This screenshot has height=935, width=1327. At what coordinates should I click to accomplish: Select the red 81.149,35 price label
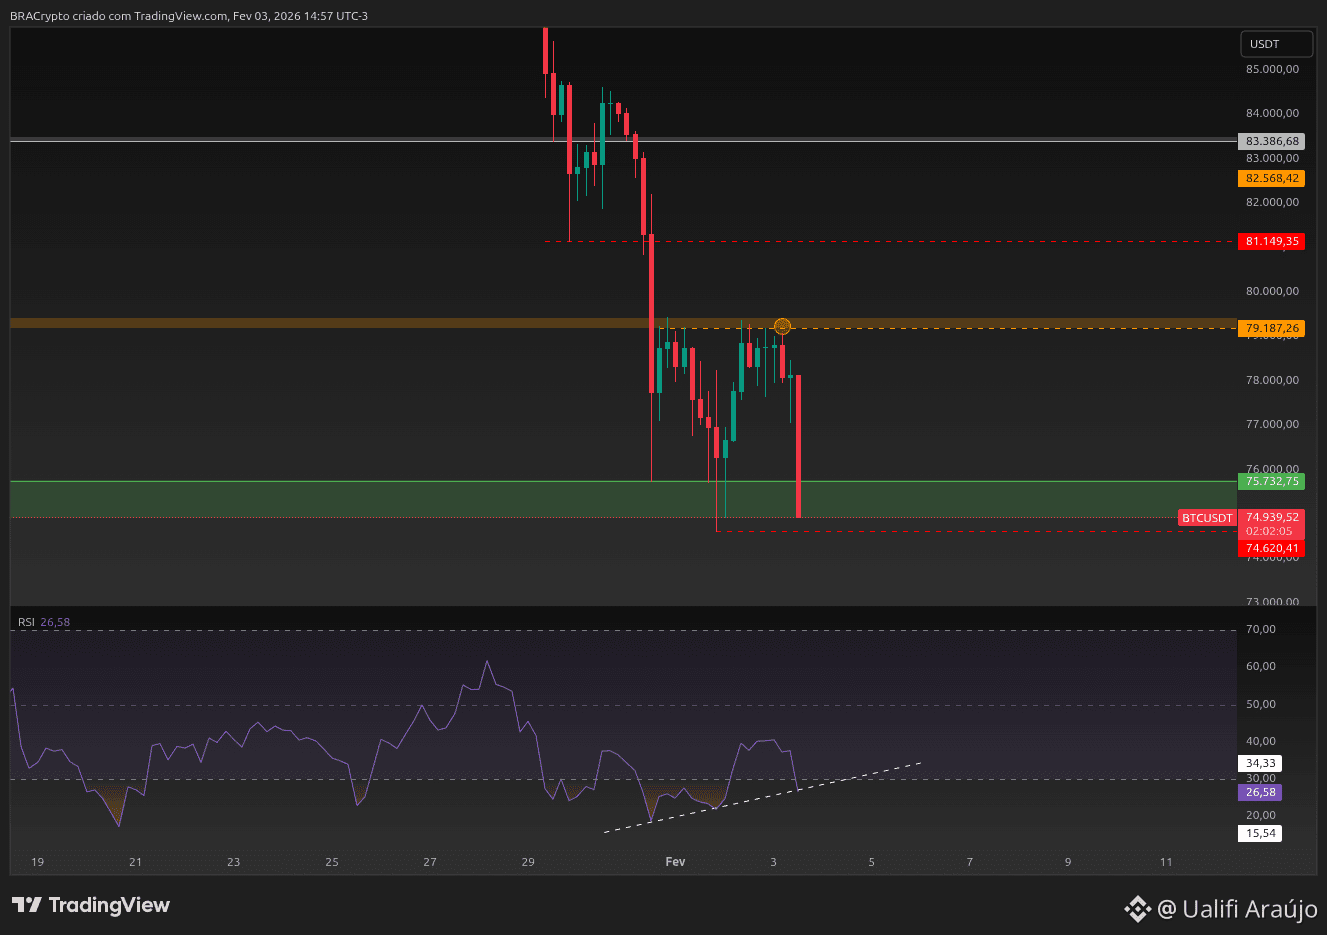1272,241
